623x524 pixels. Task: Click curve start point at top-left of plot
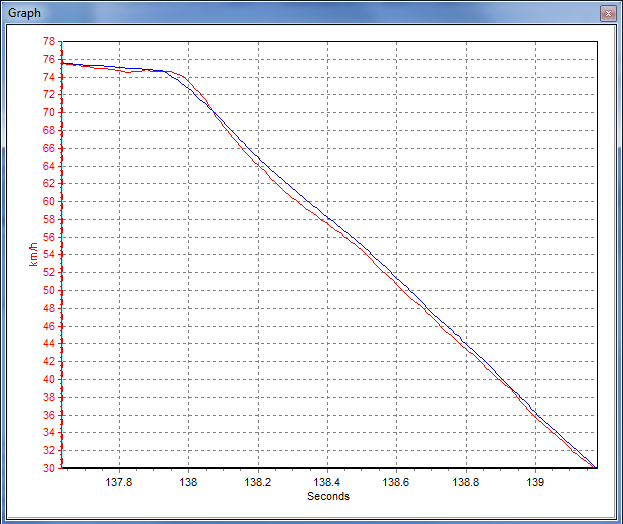tap(63, 63)
